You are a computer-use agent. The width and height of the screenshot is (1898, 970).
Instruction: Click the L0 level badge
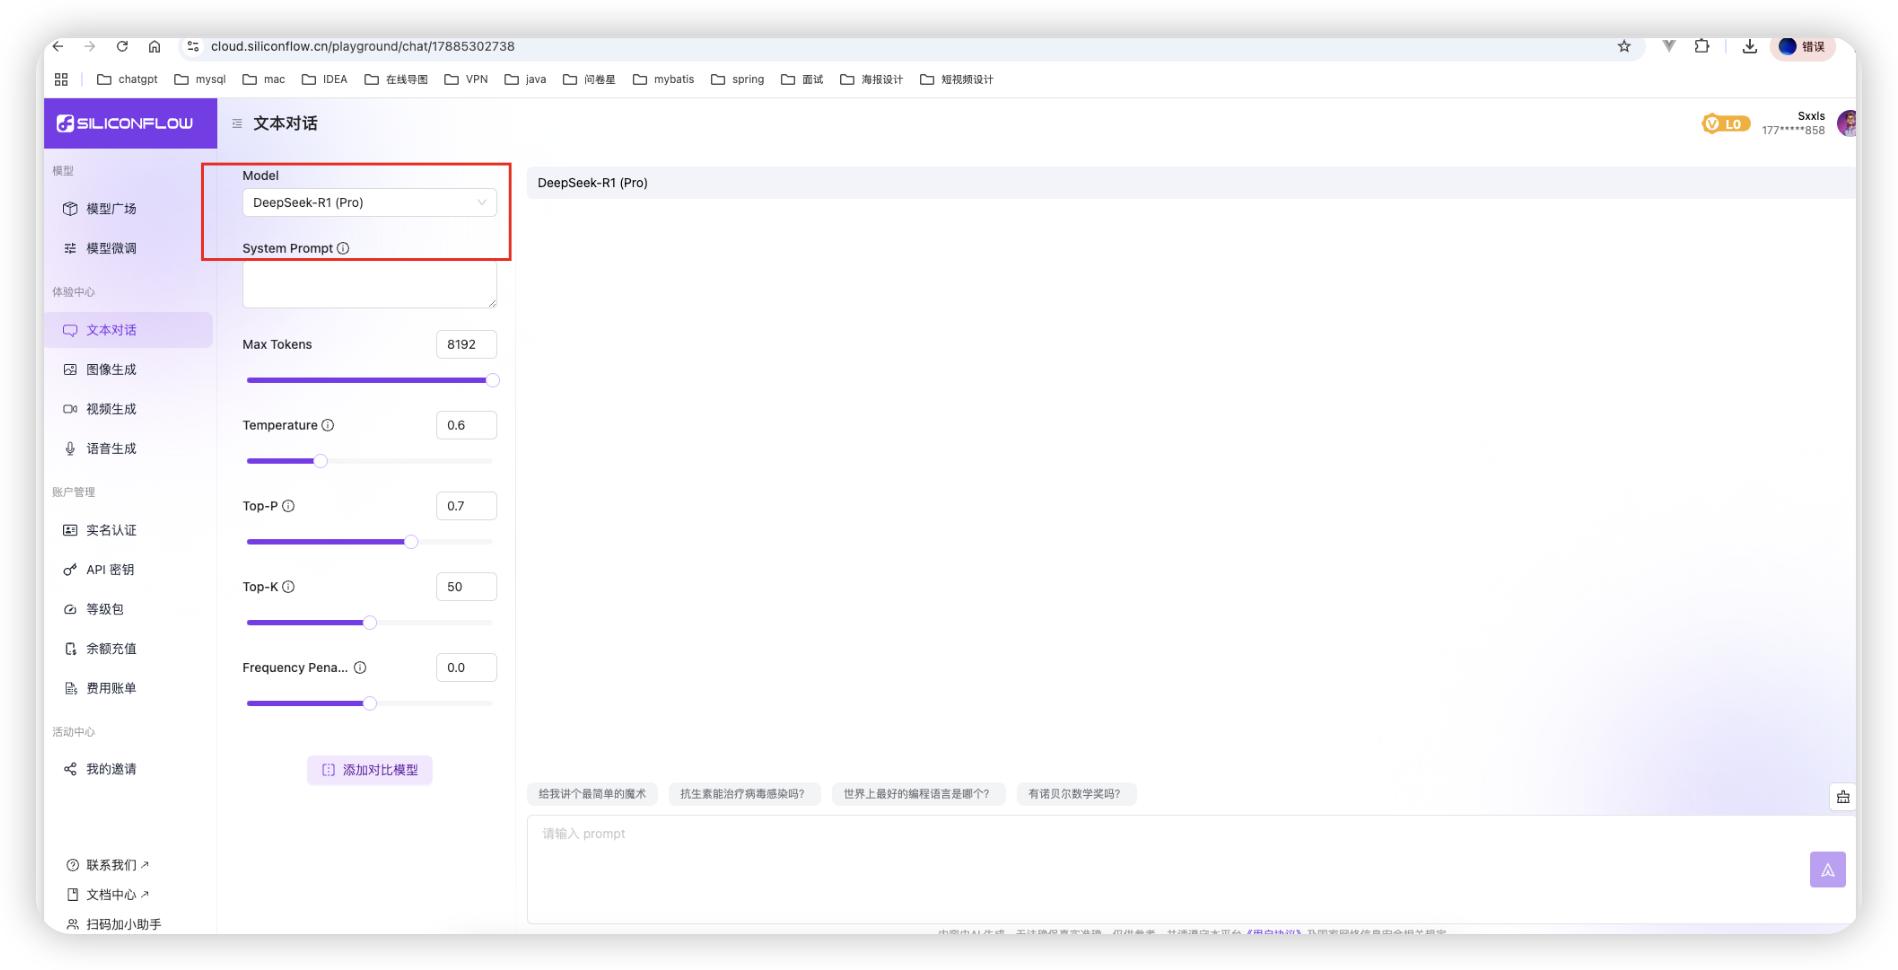tap(1725, 124)
